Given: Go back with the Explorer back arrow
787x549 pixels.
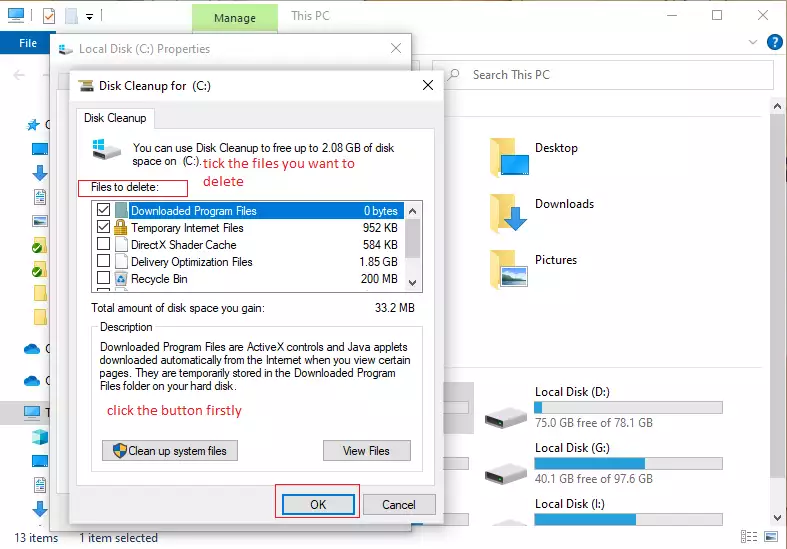Looking at the screenshot, I should coord(19,75).
